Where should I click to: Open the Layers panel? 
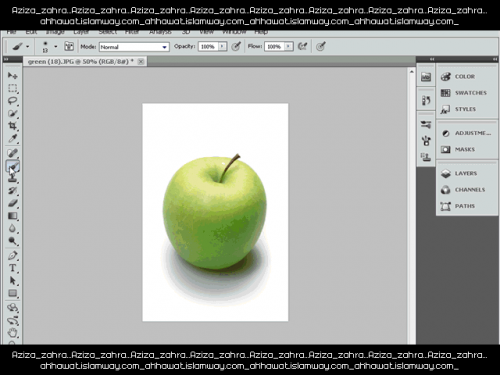point(467,173)
